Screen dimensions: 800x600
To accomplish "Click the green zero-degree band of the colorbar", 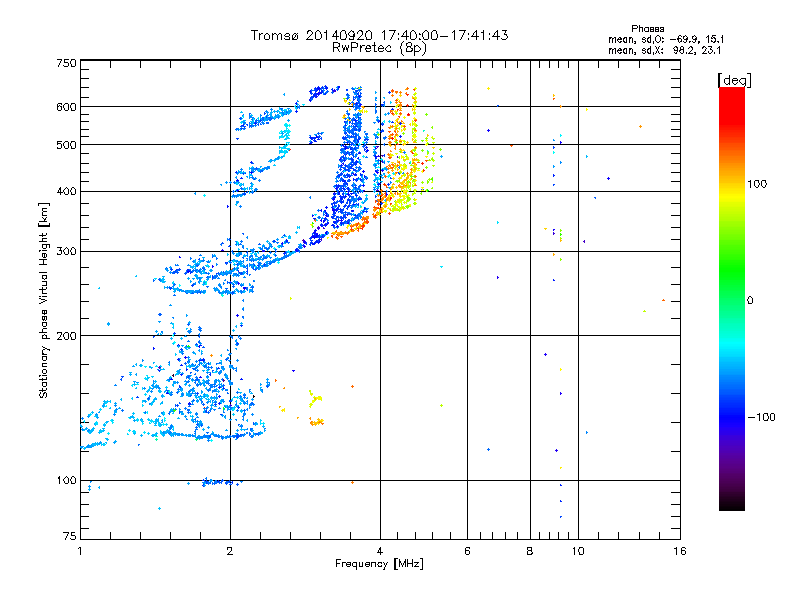I will pyautogui.click(x=732, y=300).
